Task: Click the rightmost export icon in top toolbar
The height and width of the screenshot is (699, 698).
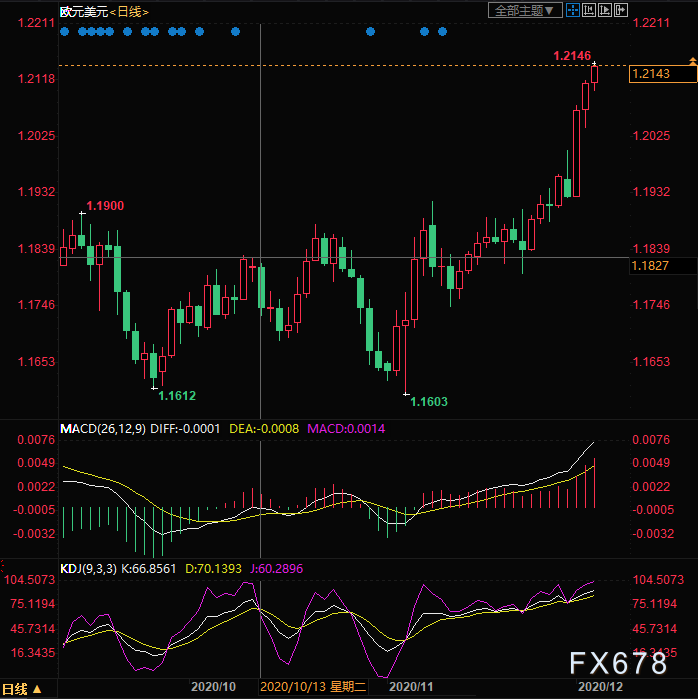Action: pos(620,10)
